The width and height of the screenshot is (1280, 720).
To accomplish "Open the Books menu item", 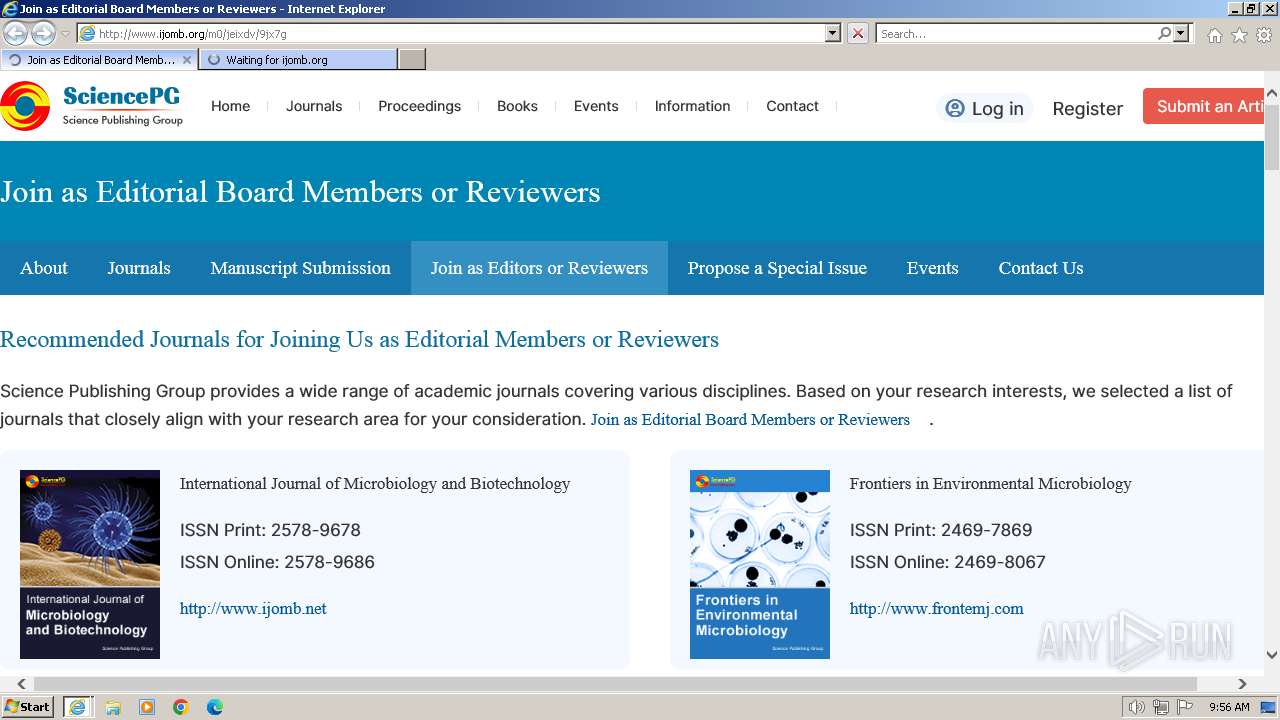I will click(x=517, y=106).
